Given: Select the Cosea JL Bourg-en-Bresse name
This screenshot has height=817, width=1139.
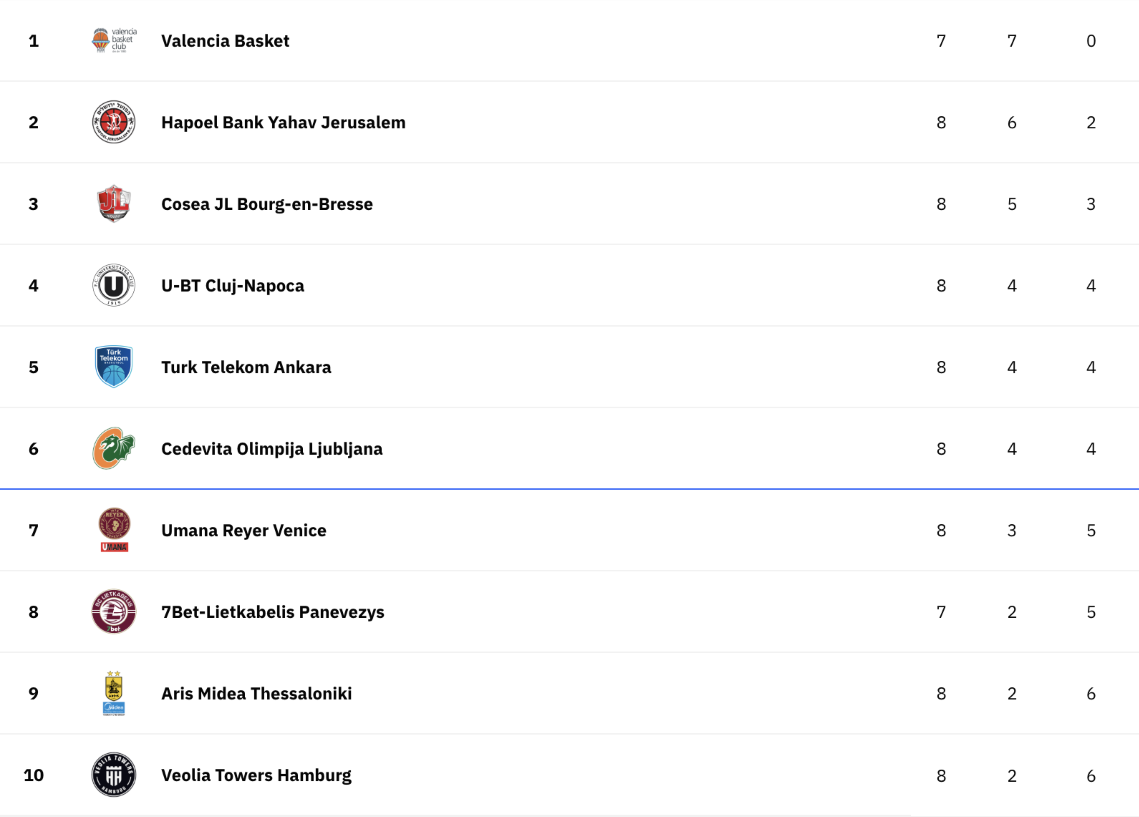Looking at the screenshot, I should click(267, 204).
